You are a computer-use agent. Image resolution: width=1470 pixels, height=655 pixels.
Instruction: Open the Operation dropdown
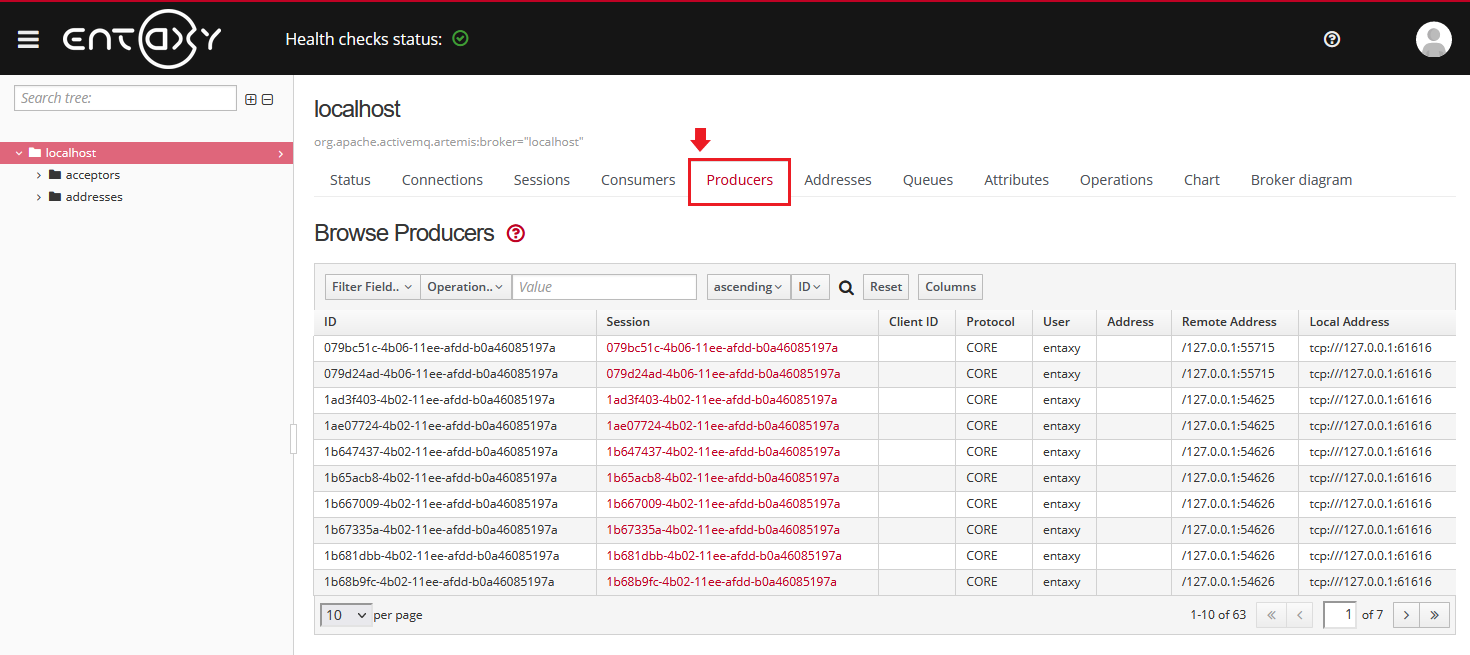465,287
